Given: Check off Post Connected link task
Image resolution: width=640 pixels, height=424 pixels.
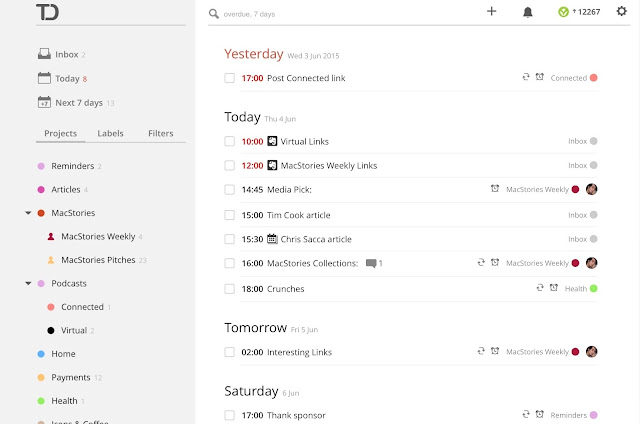Looking at the screenshot, I should pyautogui.click(x=229, y=78).
